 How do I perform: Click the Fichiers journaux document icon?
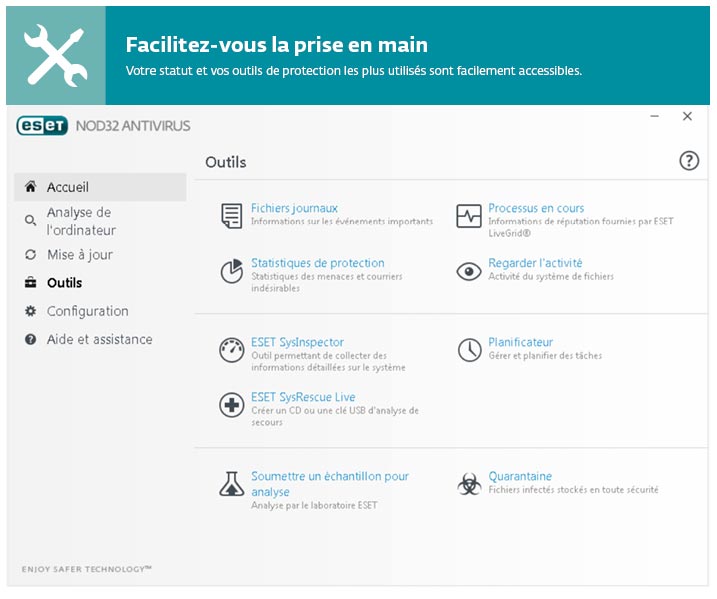tap(231, 215)
